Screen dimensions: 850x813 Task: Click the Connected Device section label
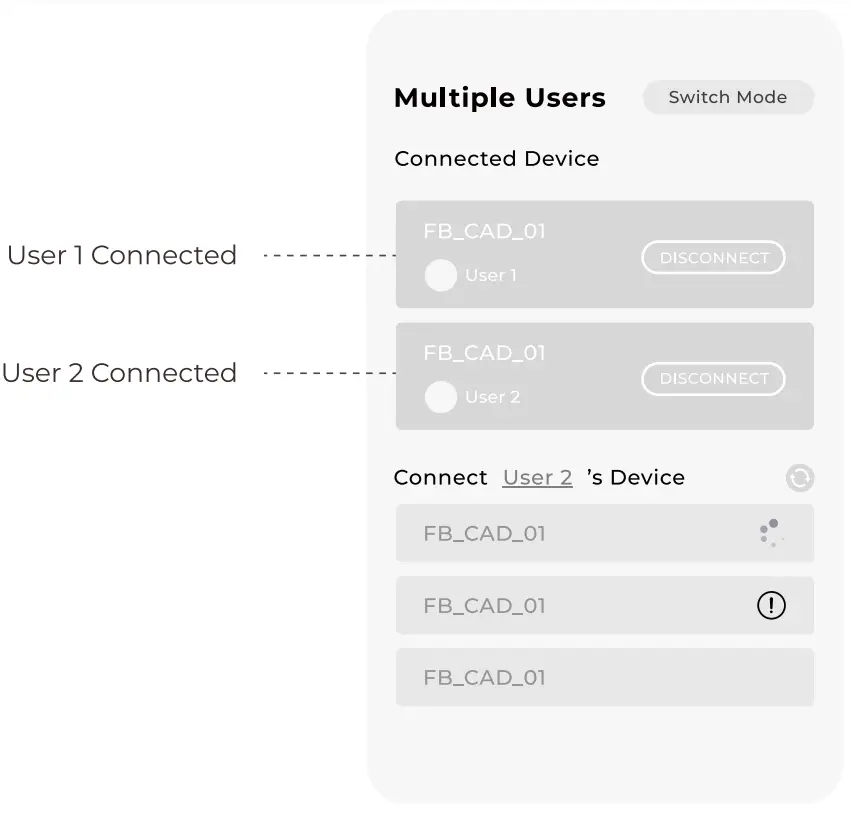click(497, 159)
